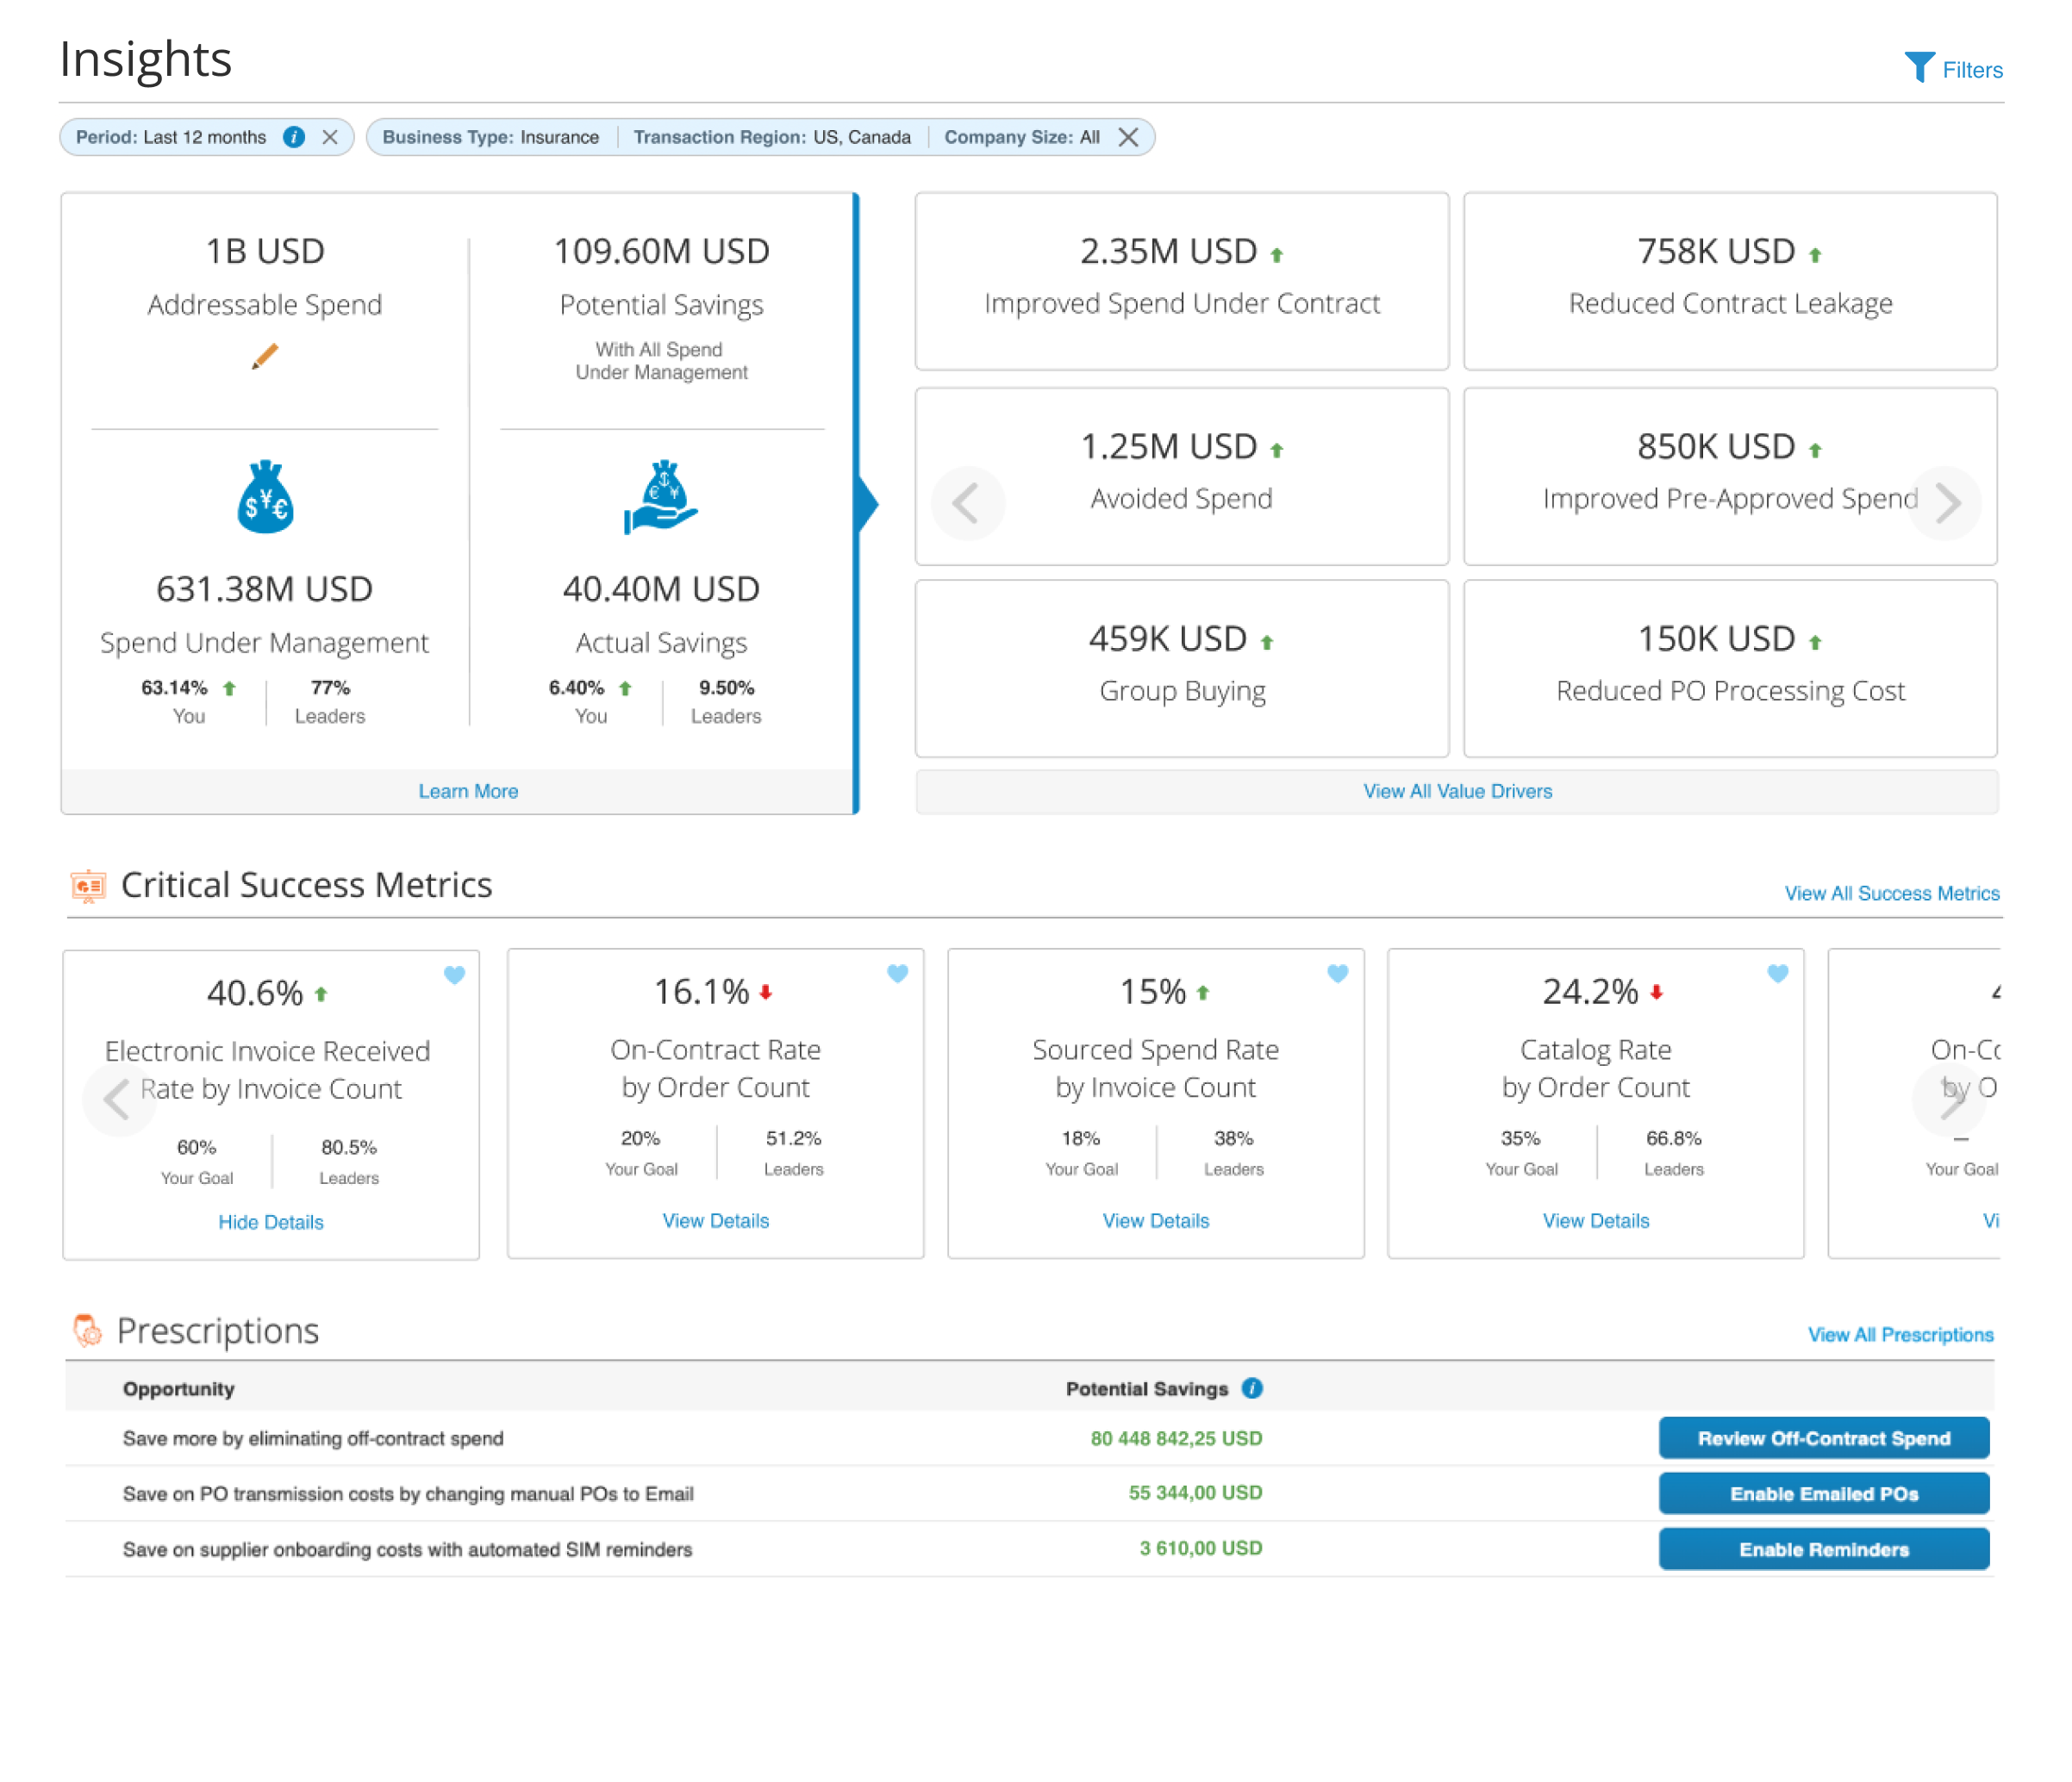The height and width of the screenshot is (1782, 2072).
Task: Remove the Period filter chip
Action: (330, 137)
